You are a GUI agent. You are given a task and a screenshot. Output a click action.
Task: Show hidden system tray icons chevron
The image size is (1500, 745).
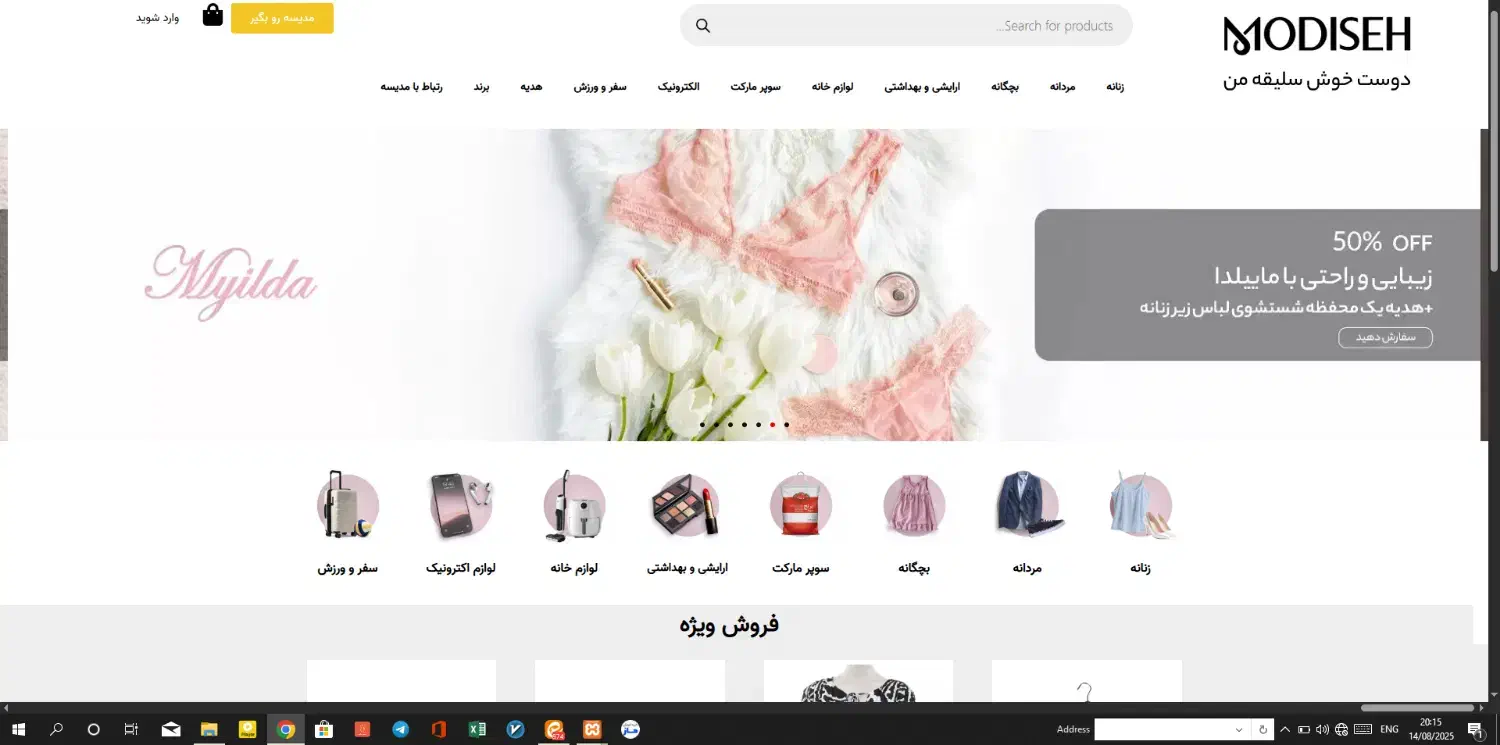click(1285, 730)
